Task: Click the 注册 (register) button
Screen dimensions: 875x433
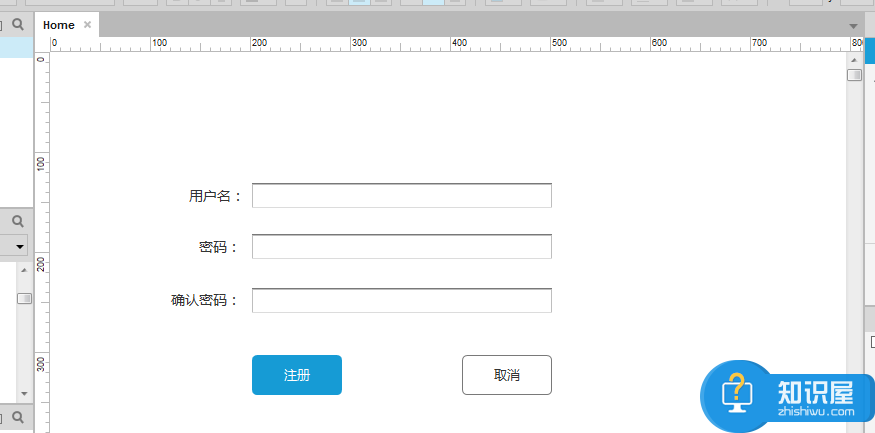Action: [296, 375]
